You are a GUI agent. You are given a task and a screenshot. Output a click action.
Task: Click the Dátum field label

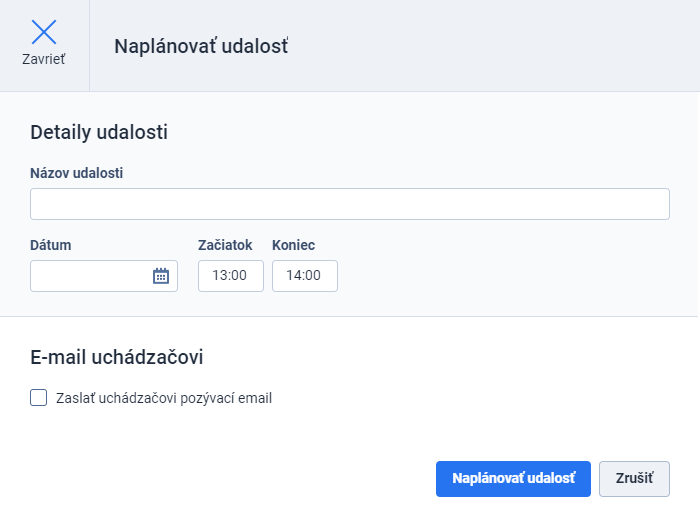click(50, 245)
